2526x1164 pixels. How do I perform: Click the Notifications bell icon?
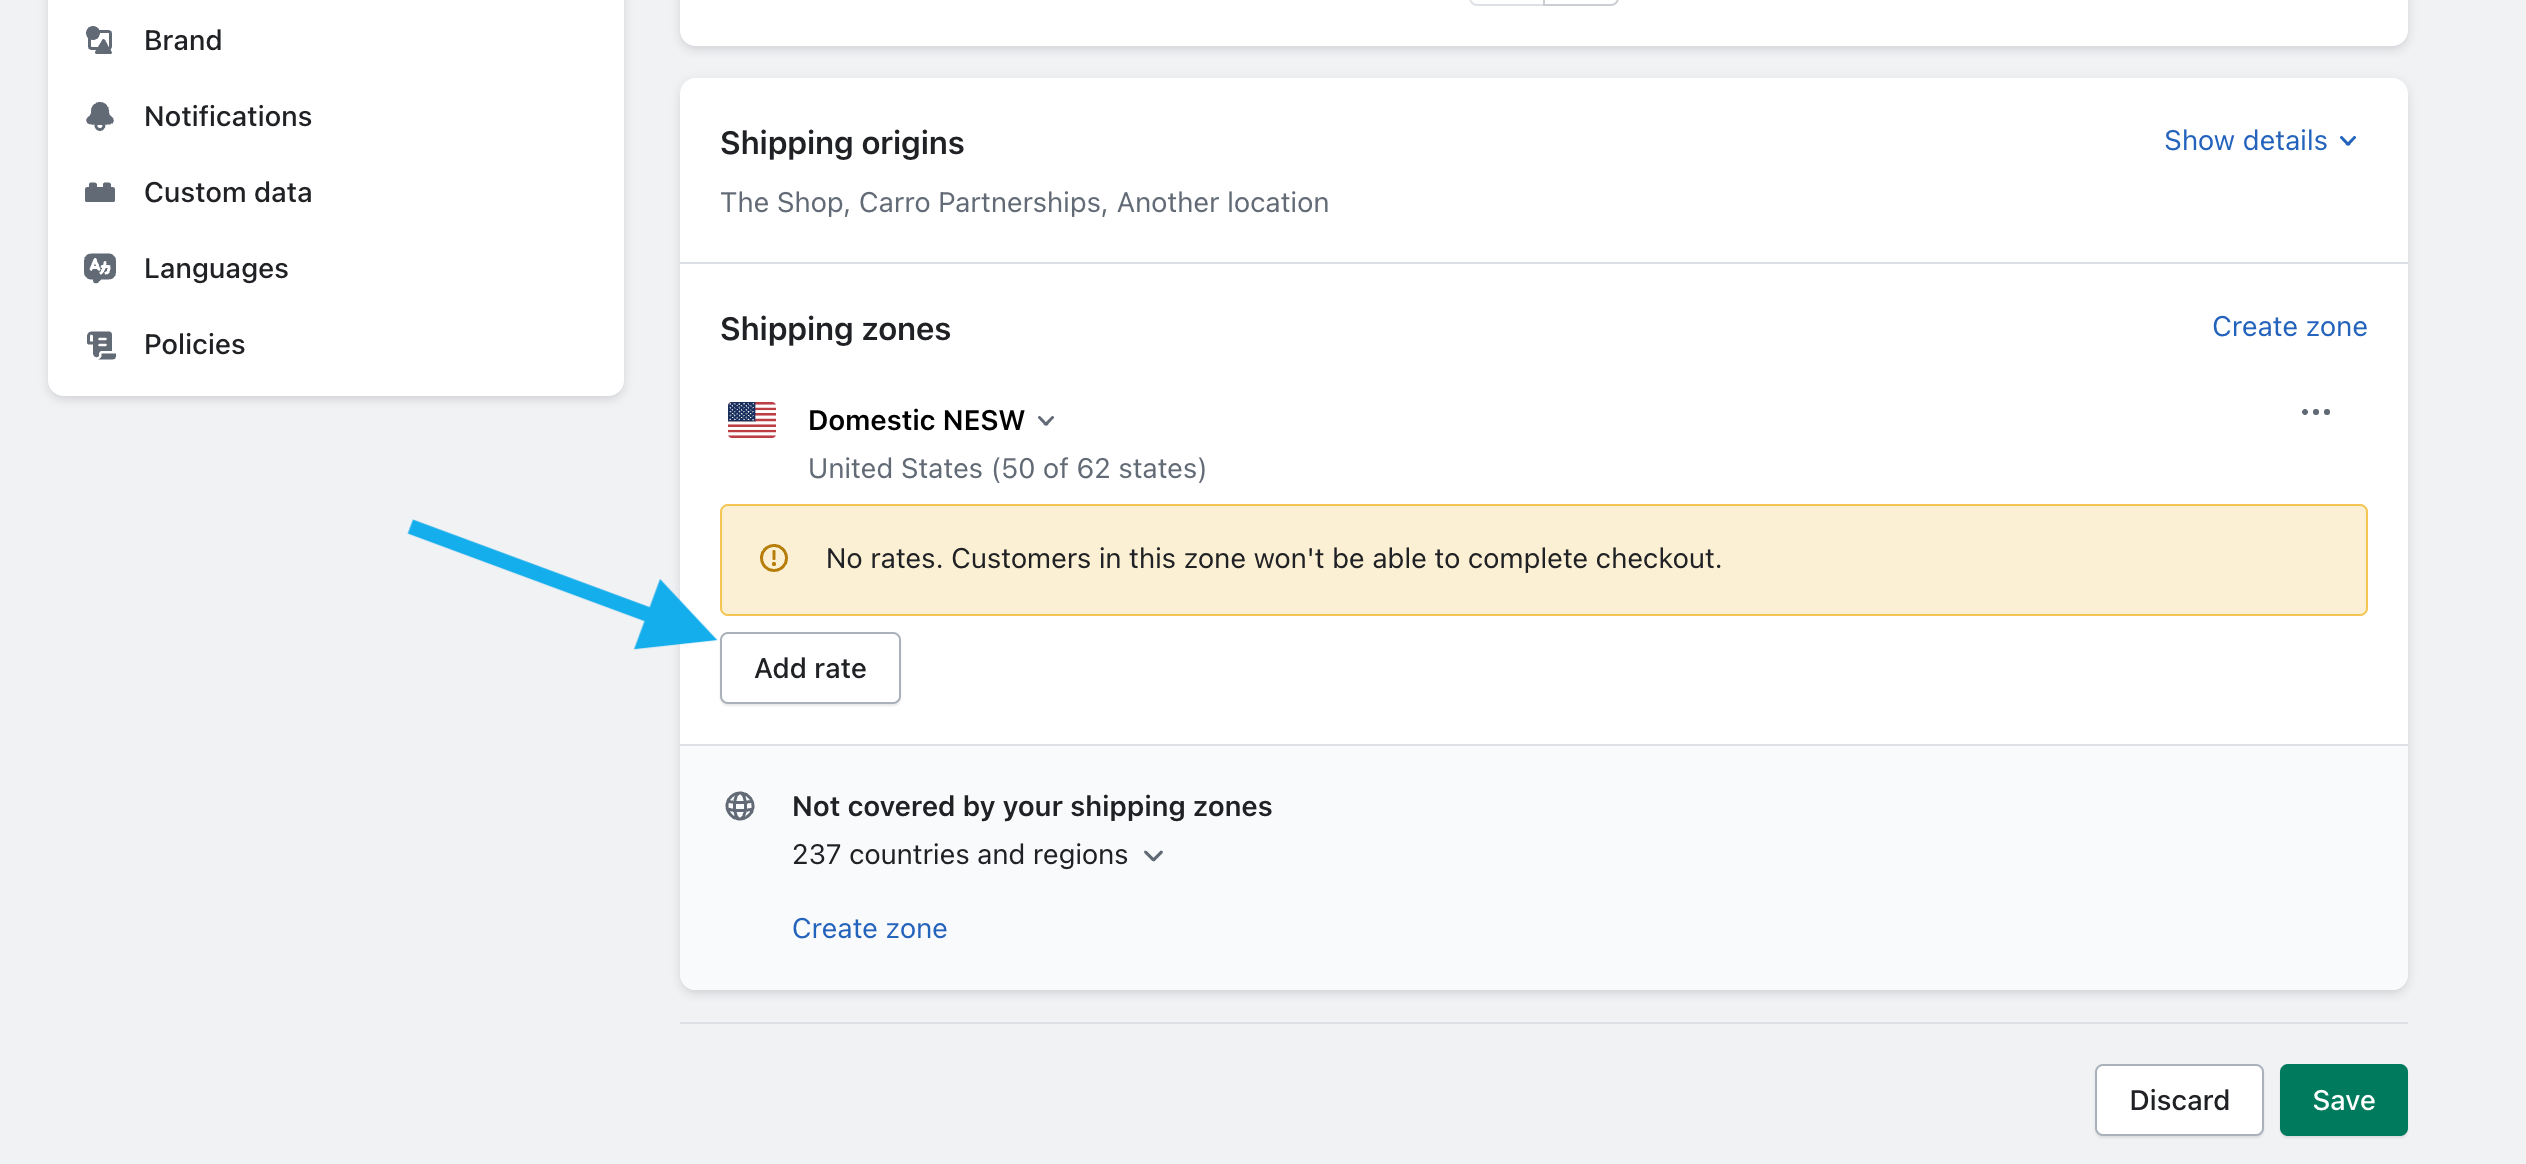point(100,116)
